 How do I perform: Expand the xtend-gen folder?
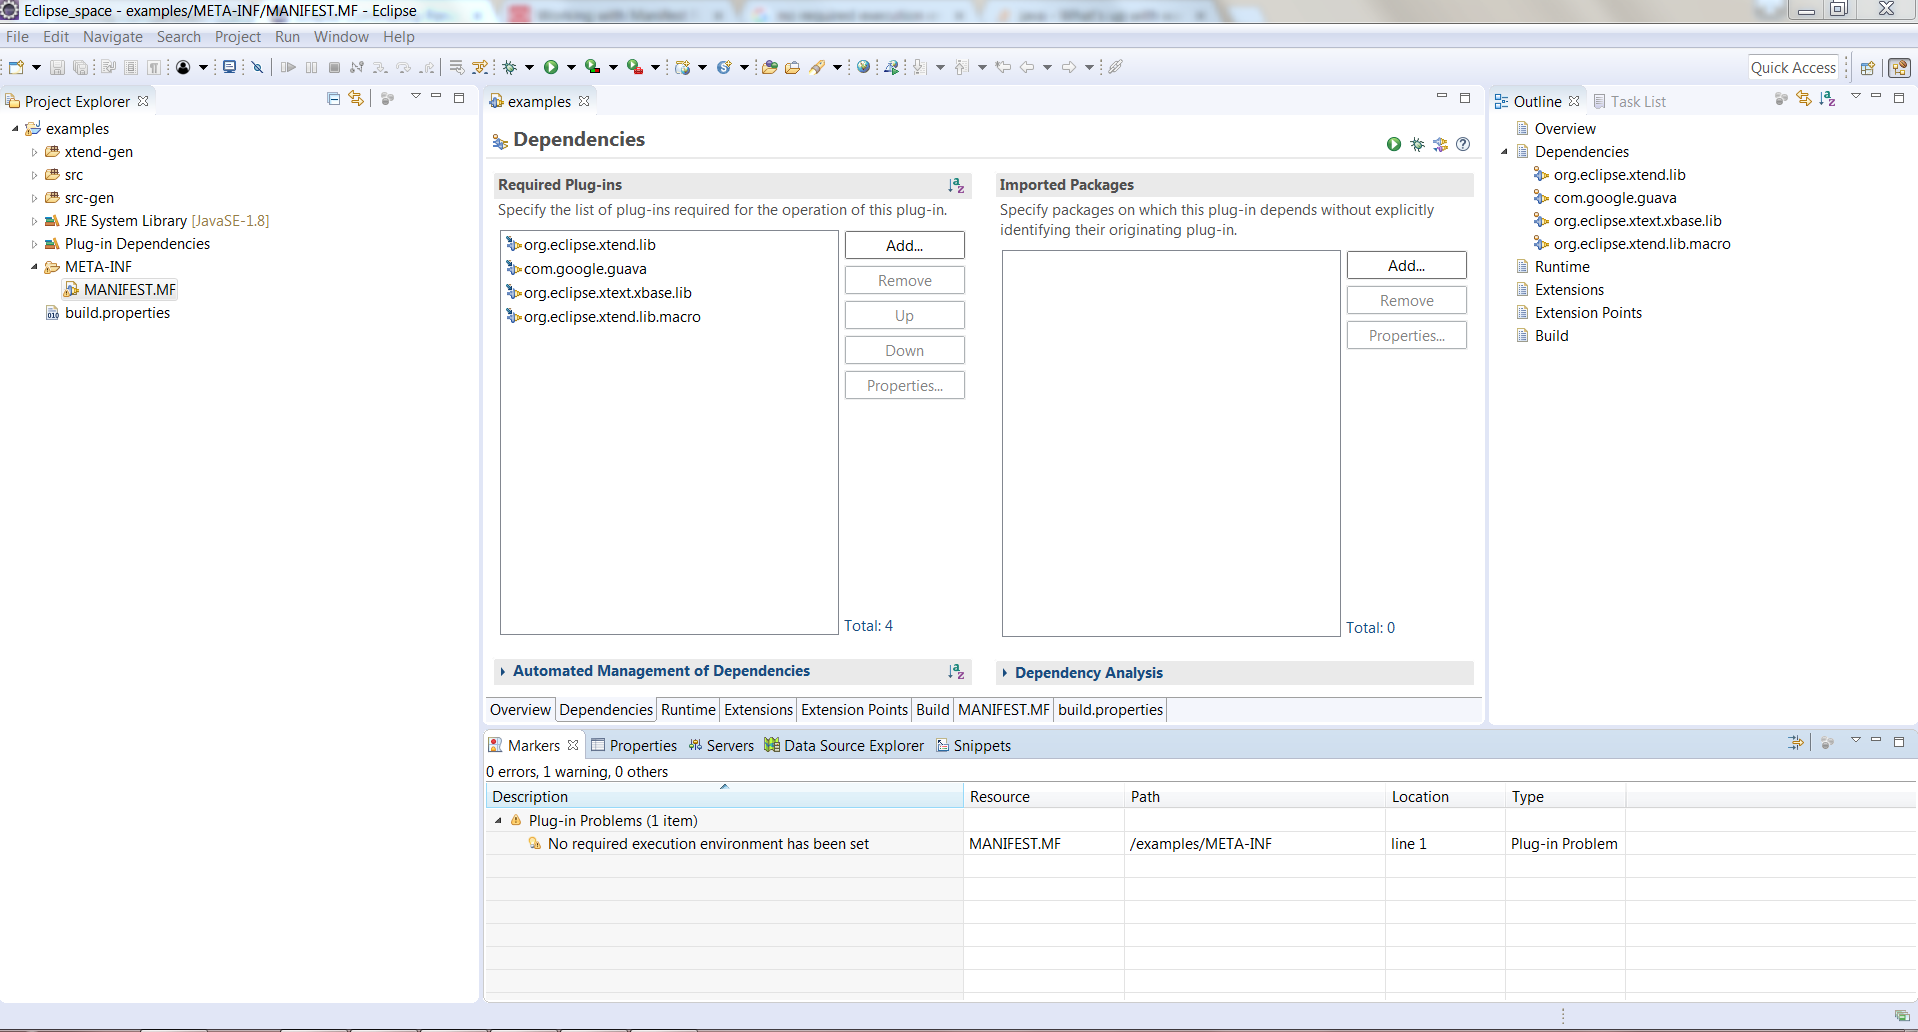tap(34, 152)
